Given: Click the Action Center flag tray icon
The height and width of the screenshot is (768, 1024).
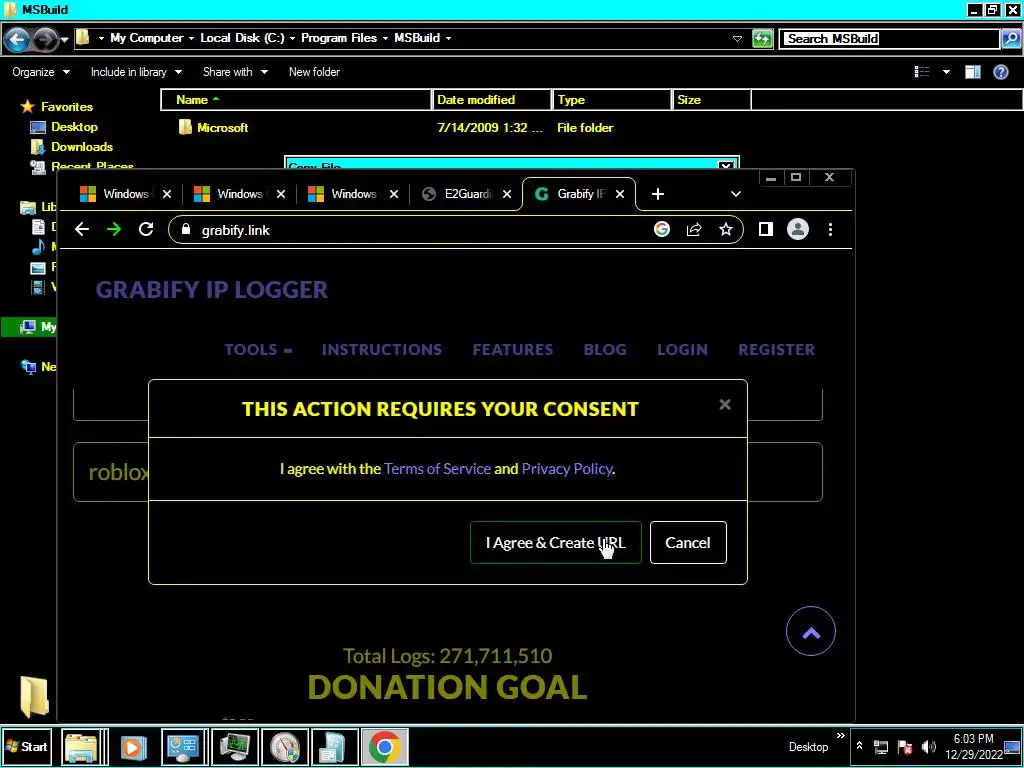Looking at the screenshot, I should click(904, 746).
